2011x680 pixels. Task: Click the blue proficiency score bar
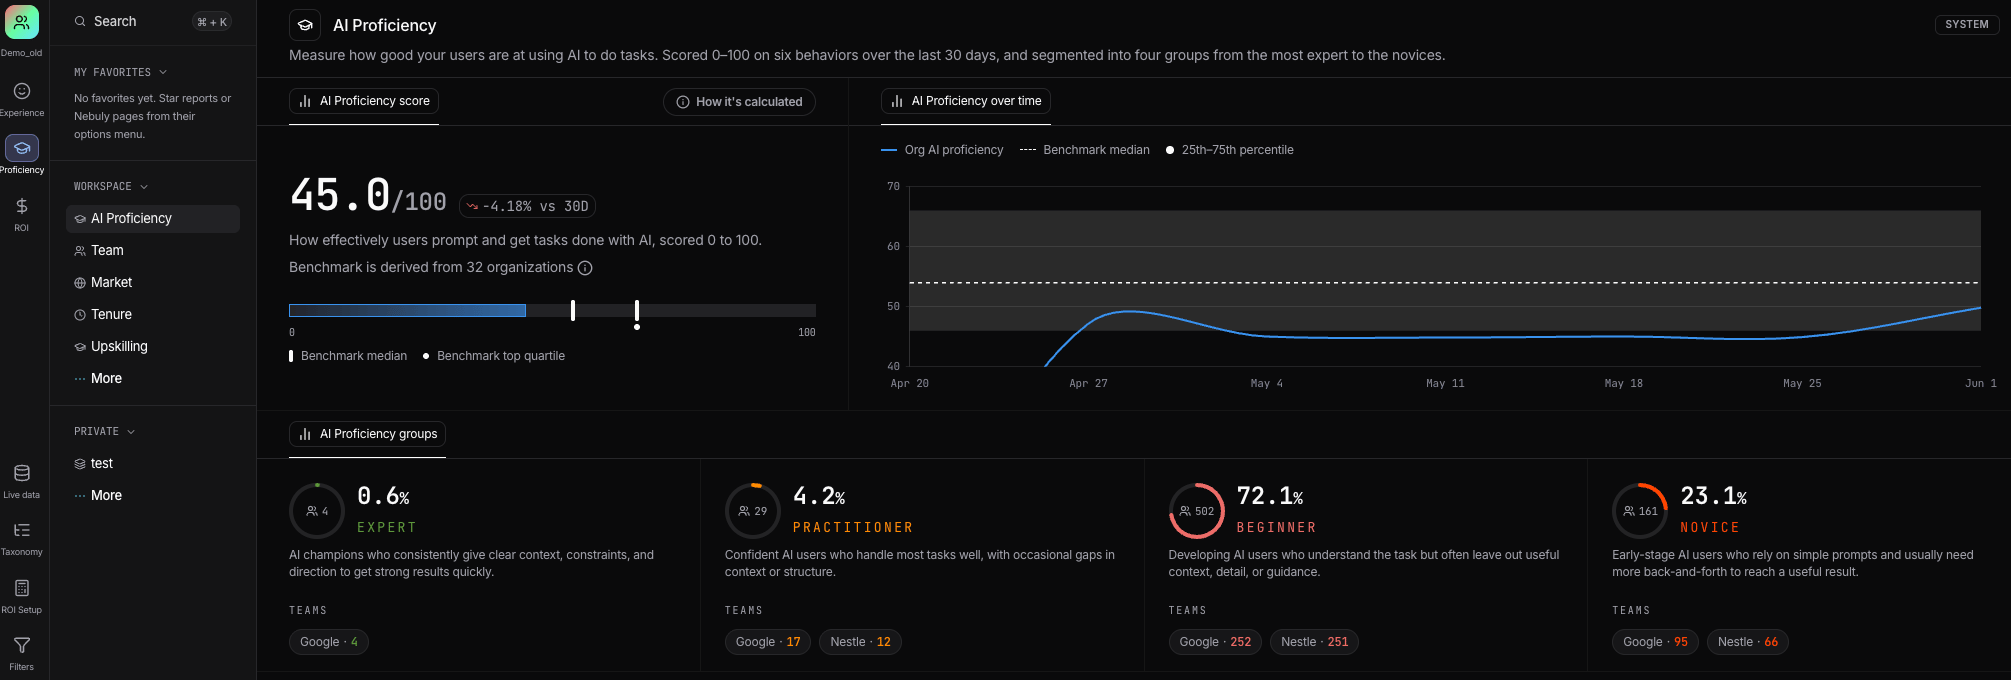click(x=407, y=311)
